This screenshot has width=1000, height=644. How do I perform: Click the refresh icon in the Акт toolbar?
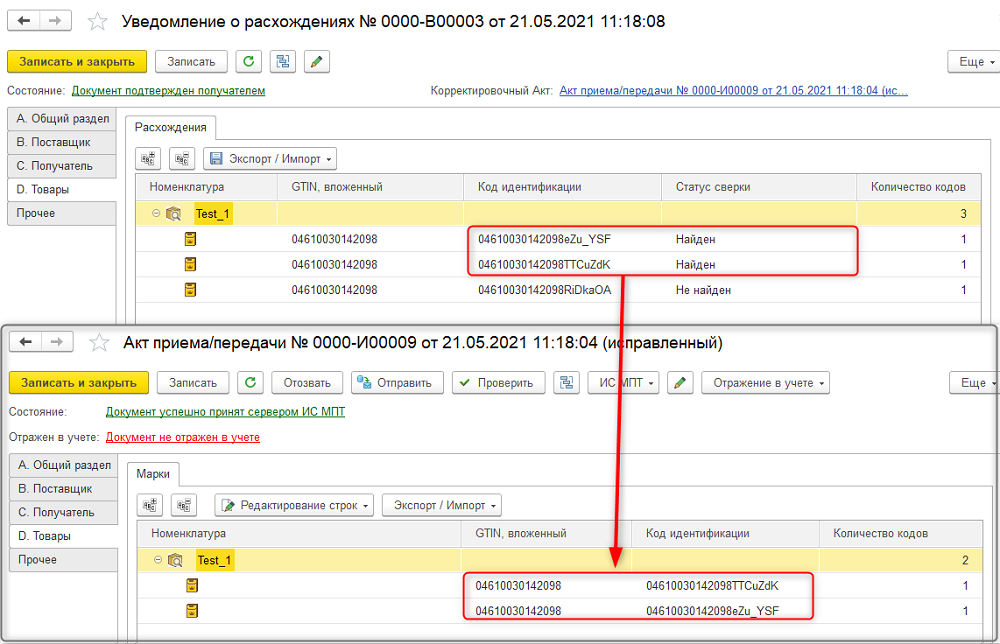pyautogui.click(x=251, y=383)
